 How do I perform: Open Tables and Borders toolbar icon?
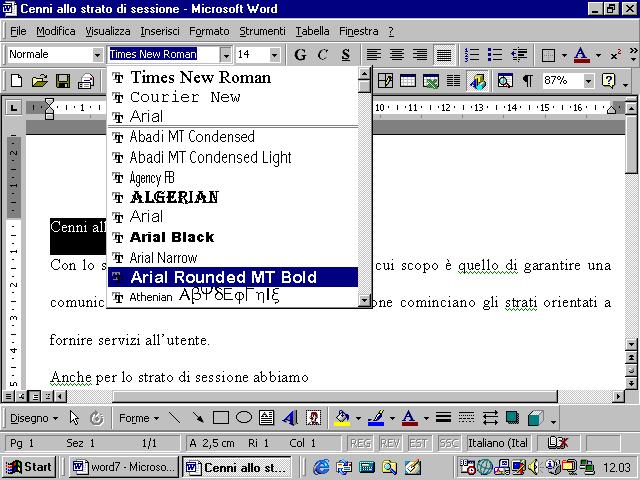point(385,80)
